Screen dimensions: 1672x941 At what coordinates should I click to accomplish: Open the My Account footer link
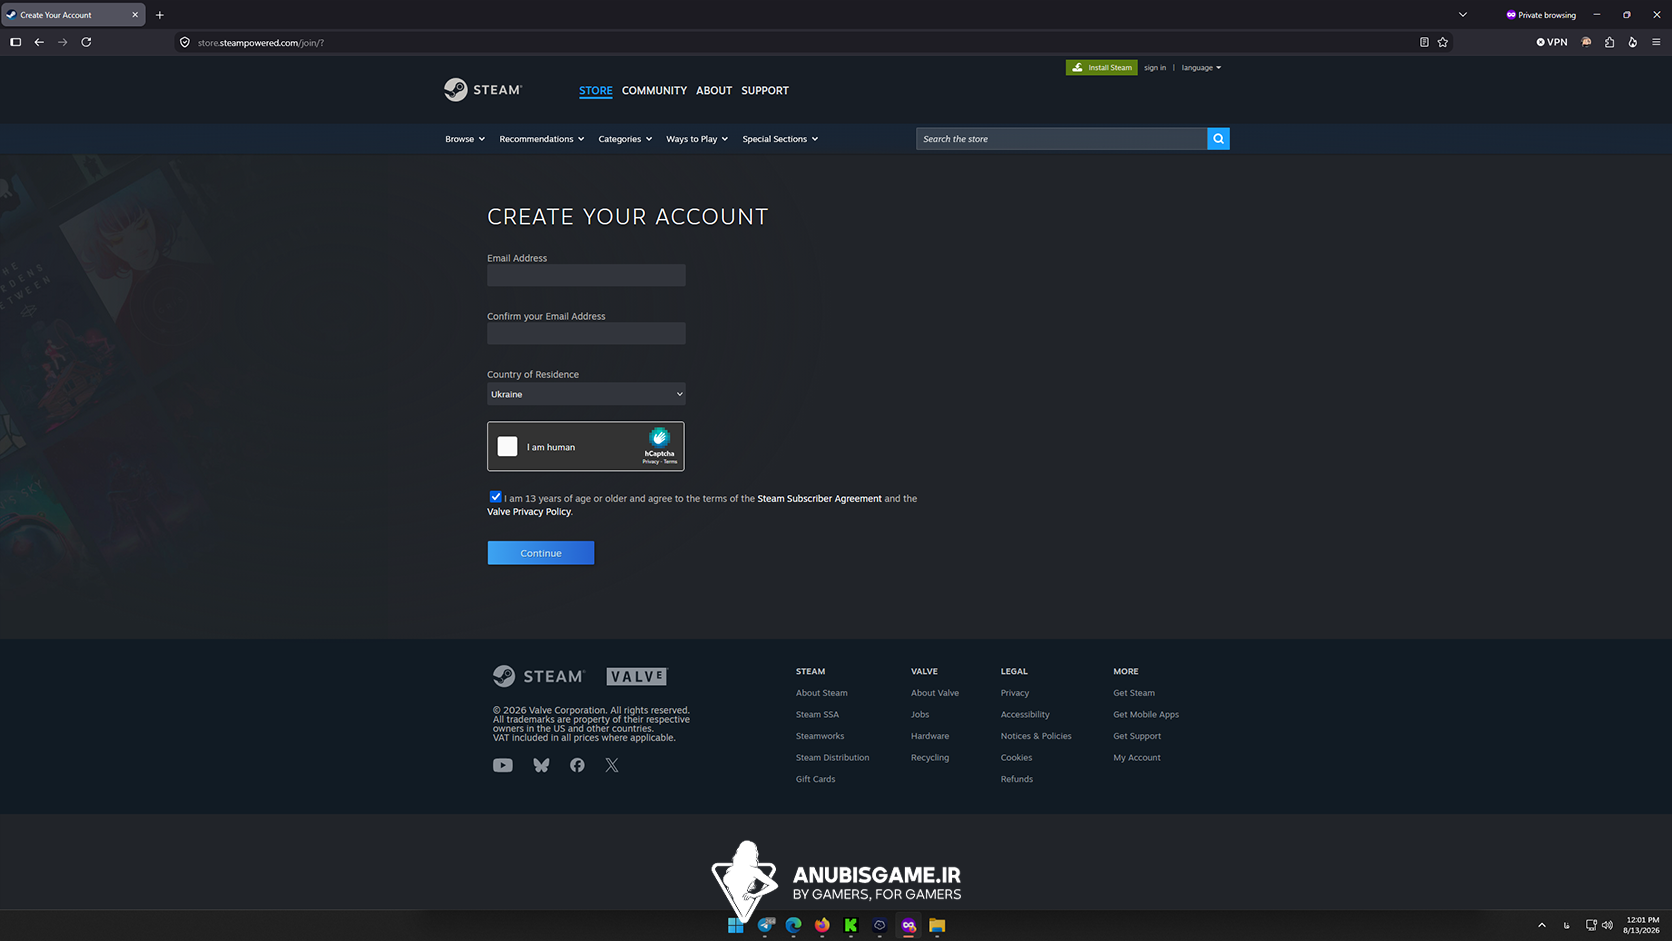(1137, 758)
